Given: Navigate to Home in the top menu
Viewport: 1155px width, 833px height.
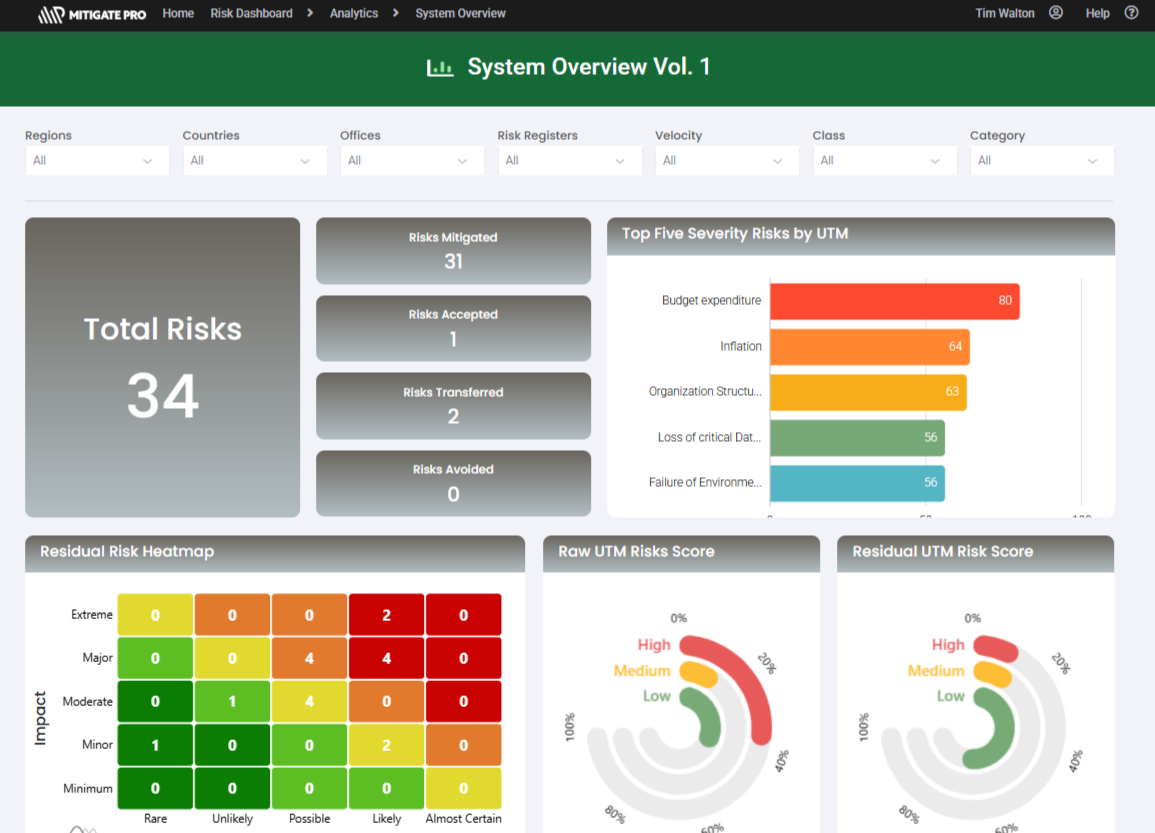Looking at the screenshot, I should pyautogui.click(x=178, y=13).
